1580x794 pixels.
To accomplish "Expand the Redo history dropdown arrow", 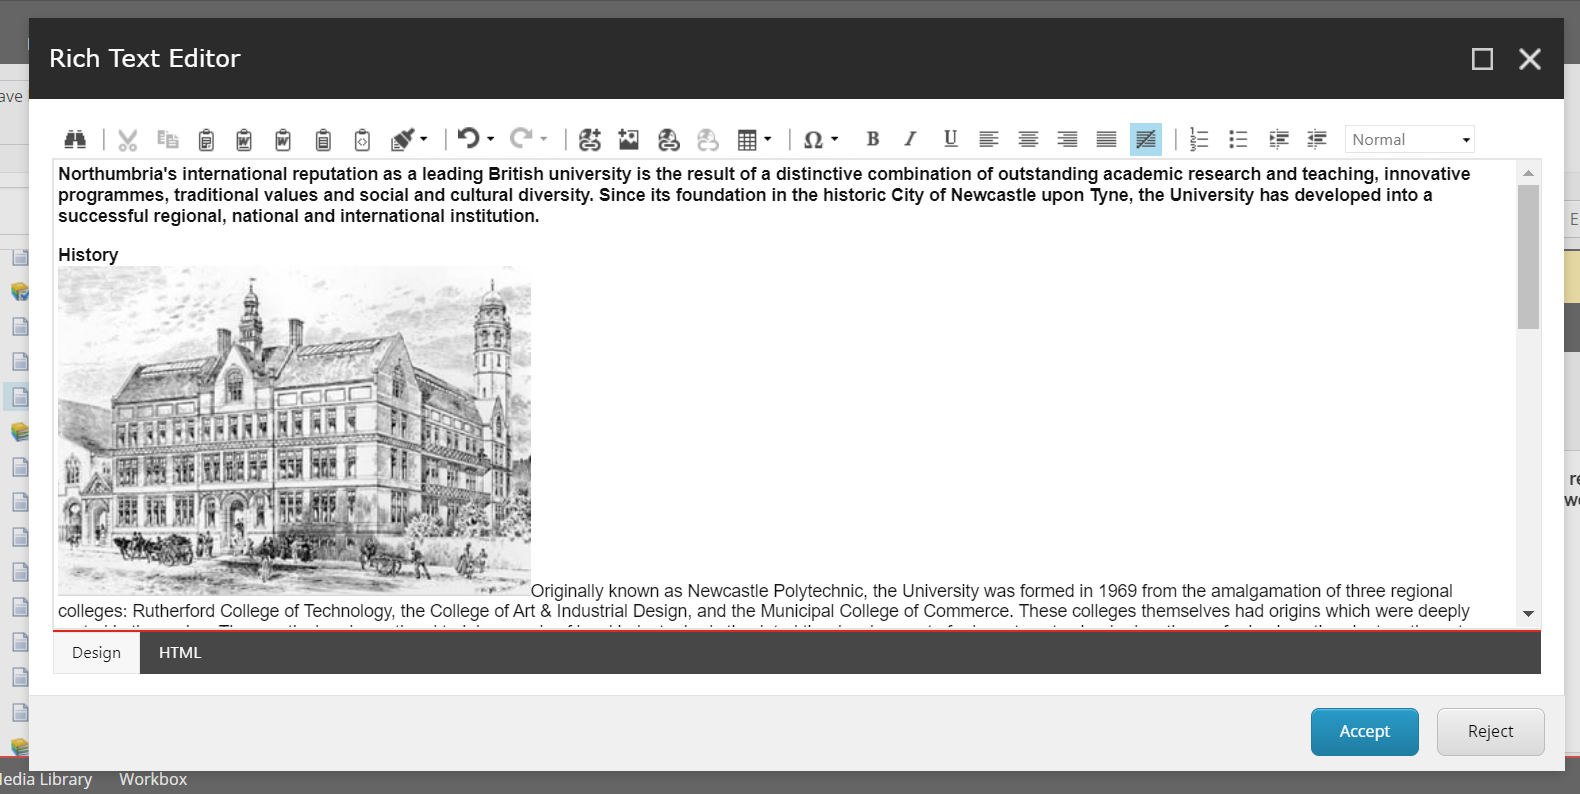I will coord(544,139).
